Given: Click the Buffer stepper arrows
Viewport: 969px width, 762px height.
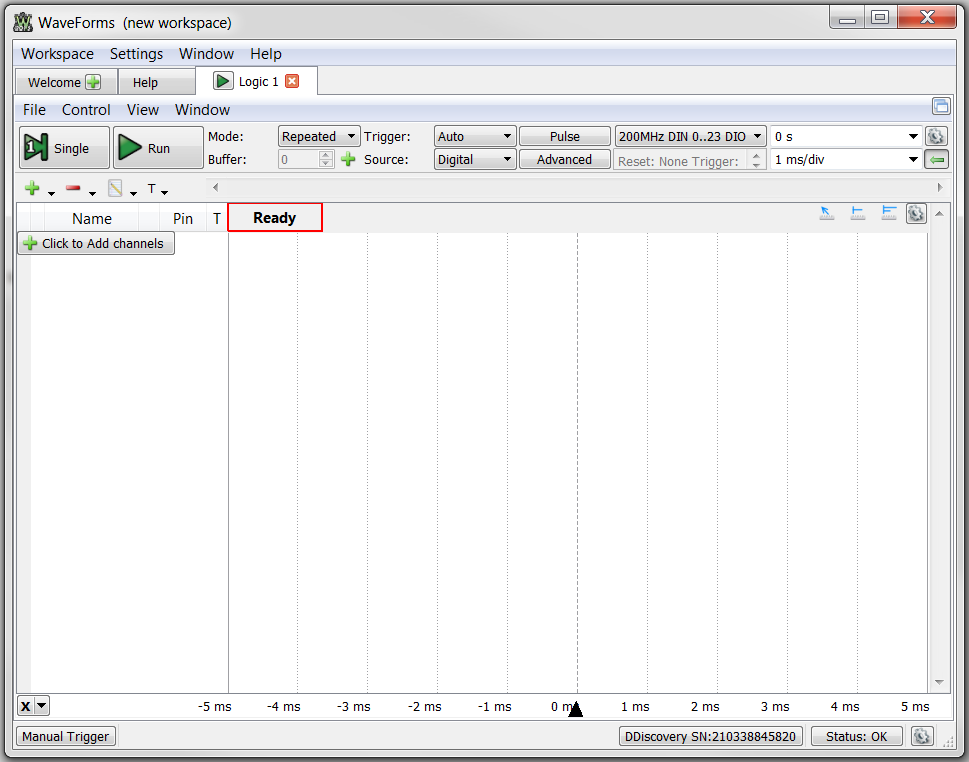Looking at the screenshot, I should (x=326, y=159).
